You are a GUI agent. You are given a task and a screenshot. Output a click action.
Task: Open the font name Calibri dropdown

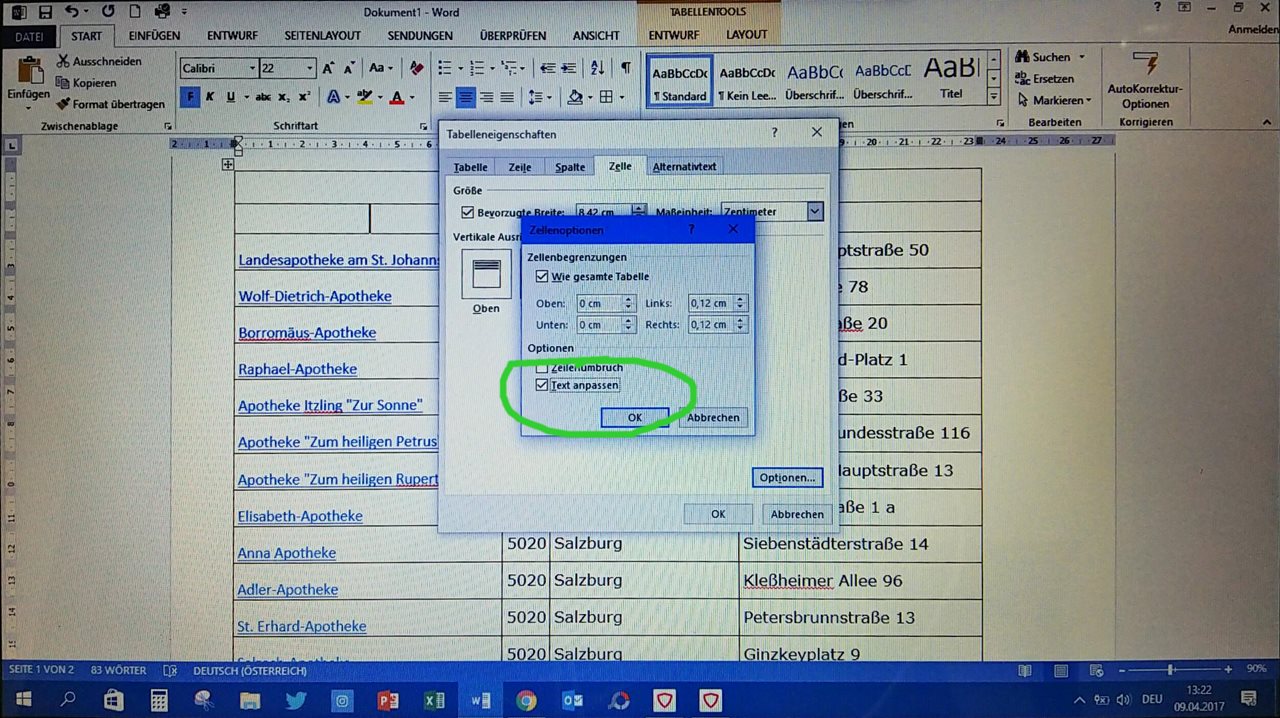(251, 68)
